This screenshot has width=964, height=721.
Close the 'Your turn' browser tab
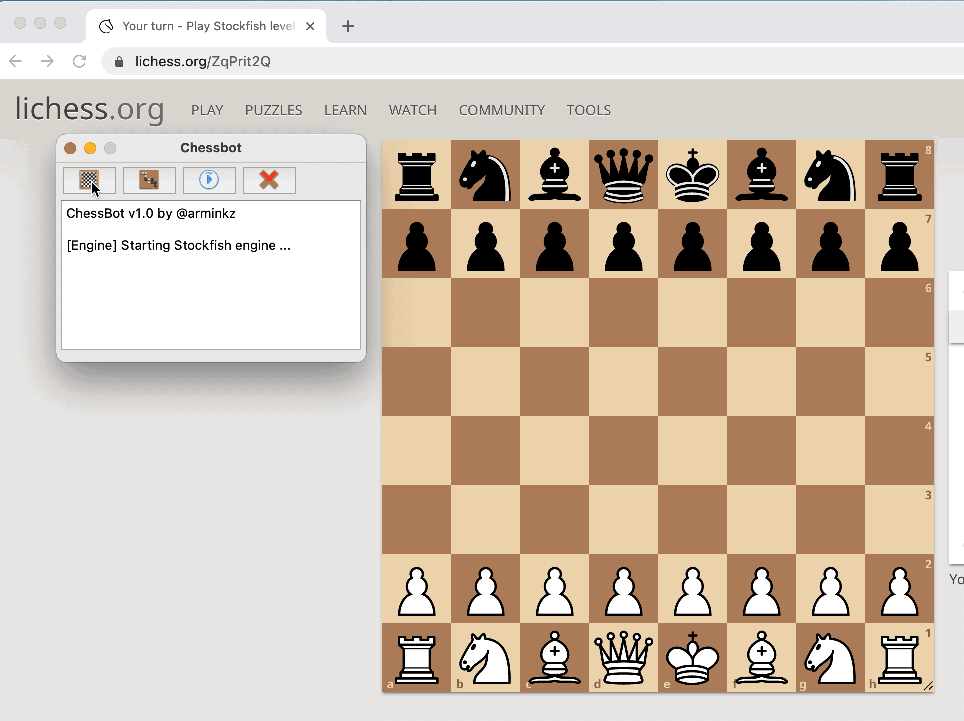click(310, 26)
